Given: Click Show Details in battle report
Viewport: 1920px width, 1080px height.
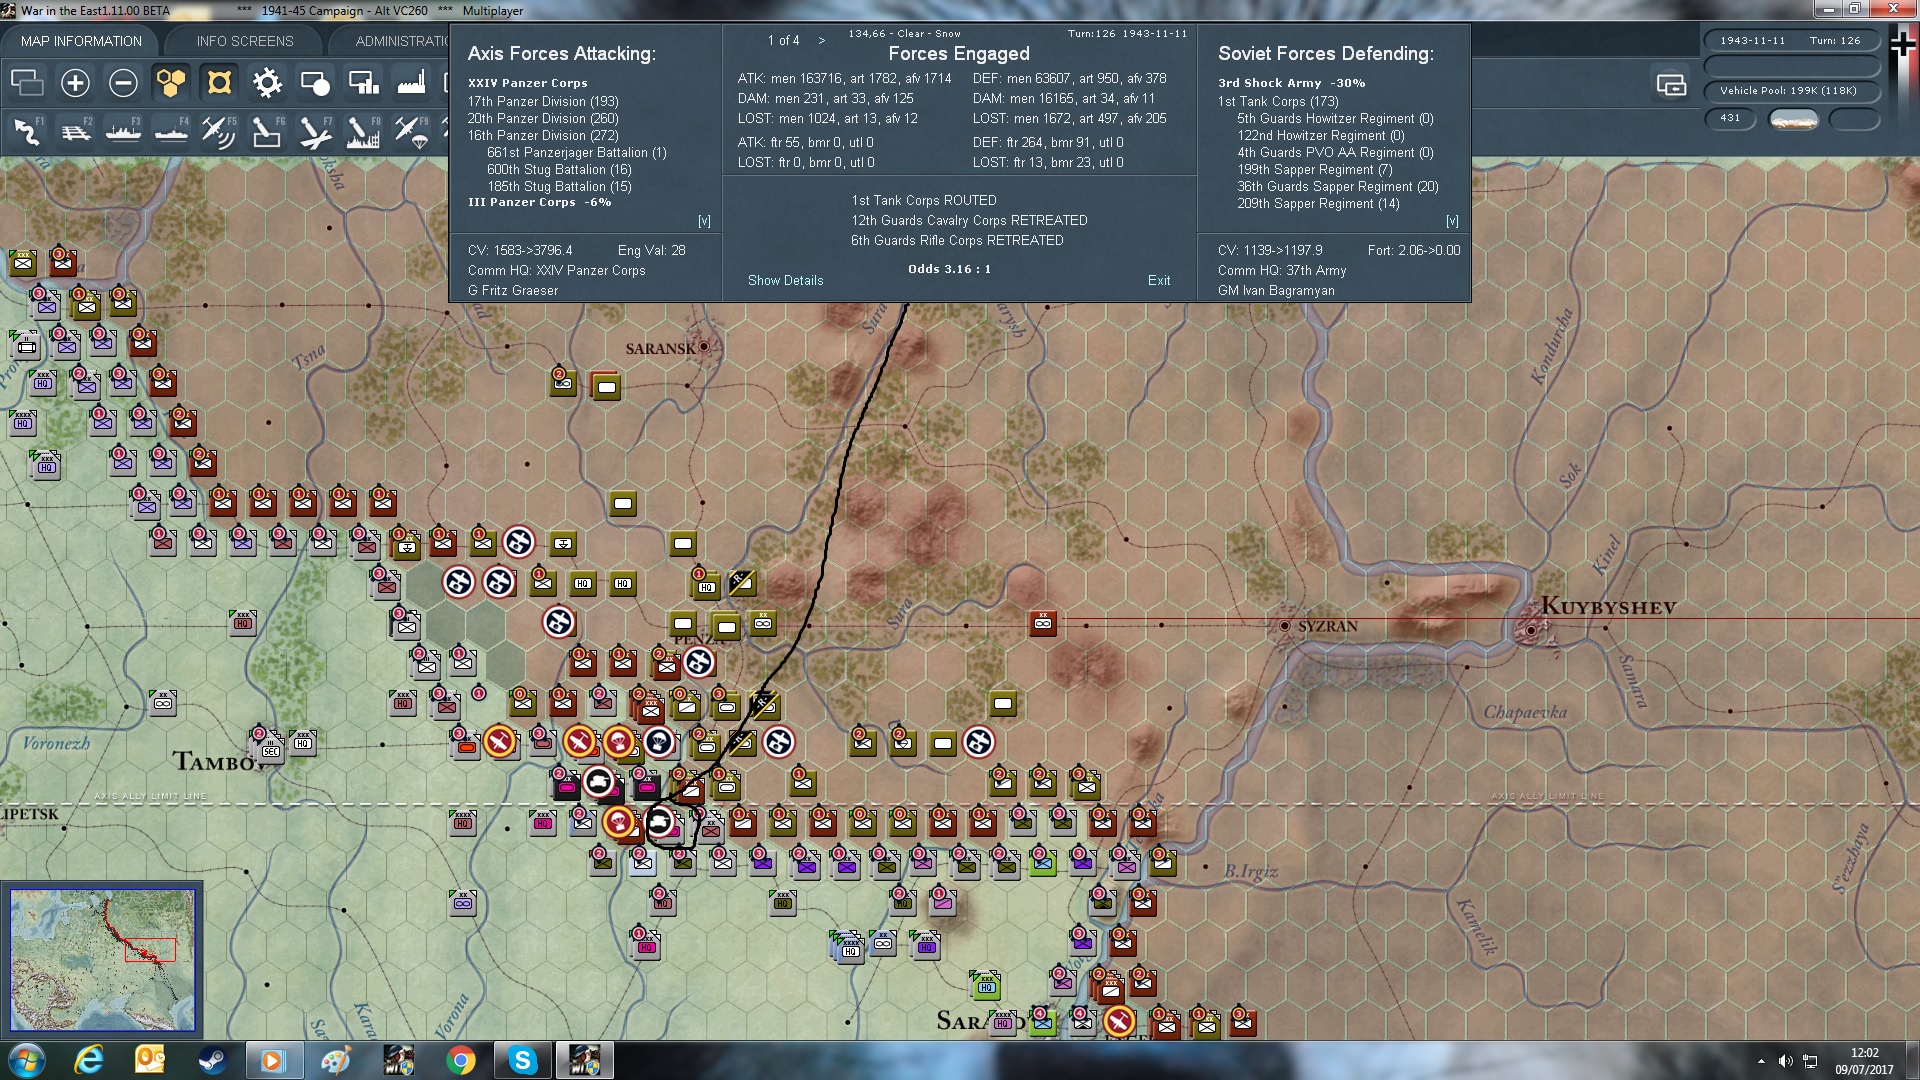Looking at the screenshot, I should [785, 280].
